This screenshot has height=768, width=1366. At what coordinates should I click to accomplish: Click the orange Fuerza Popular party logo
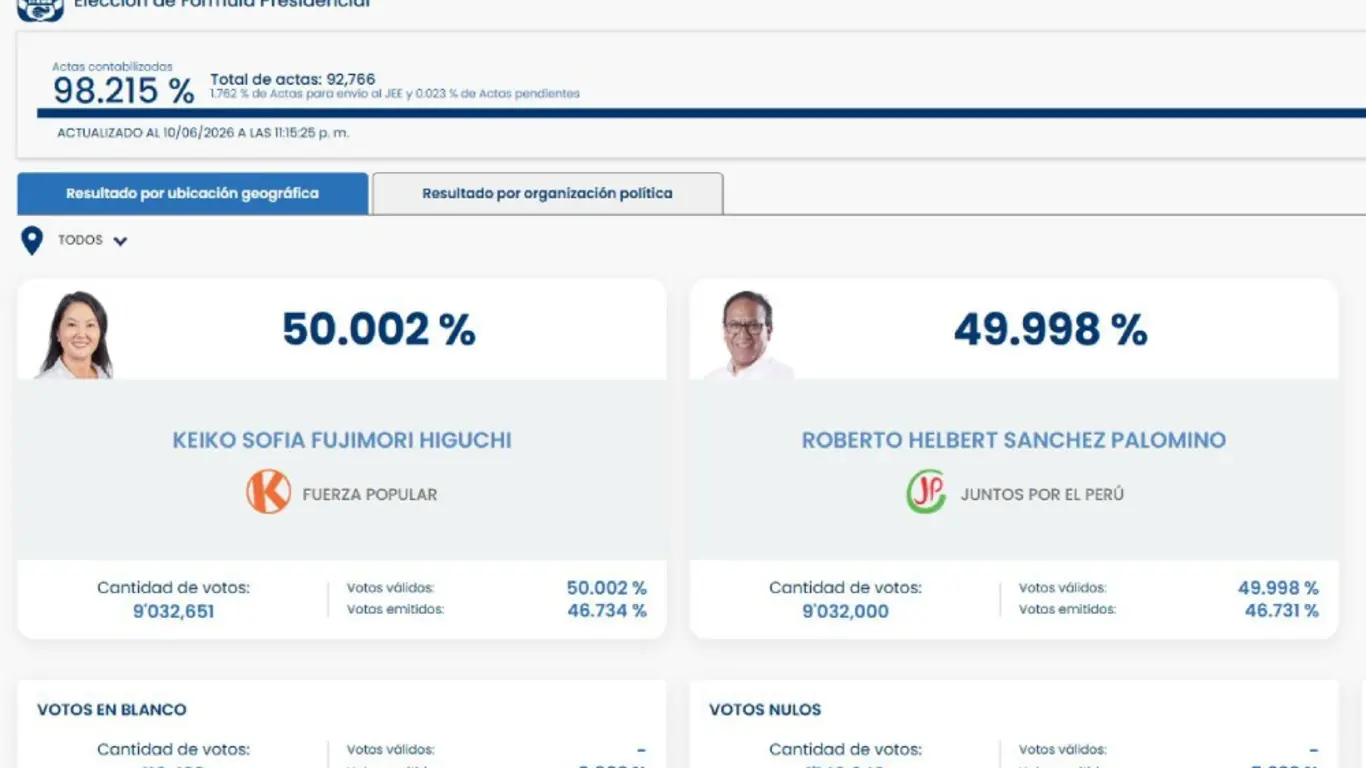click(268, 492)
